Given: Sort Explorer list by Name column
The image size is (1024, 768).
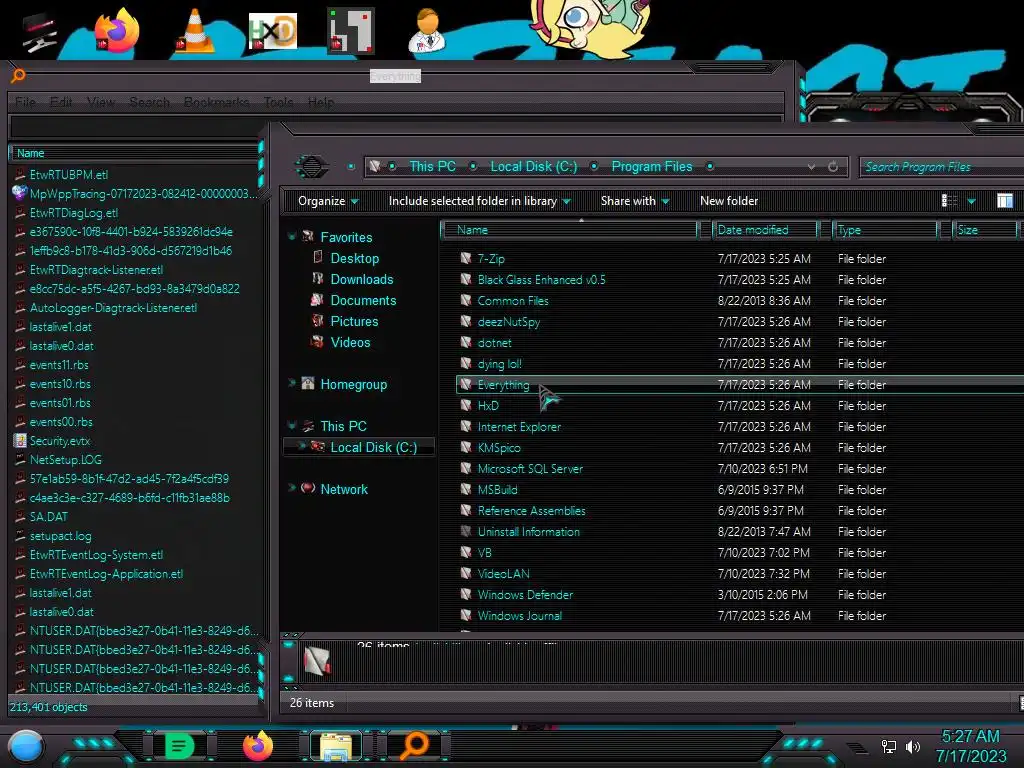Looking at the screenshot, I should click(569, 230).
